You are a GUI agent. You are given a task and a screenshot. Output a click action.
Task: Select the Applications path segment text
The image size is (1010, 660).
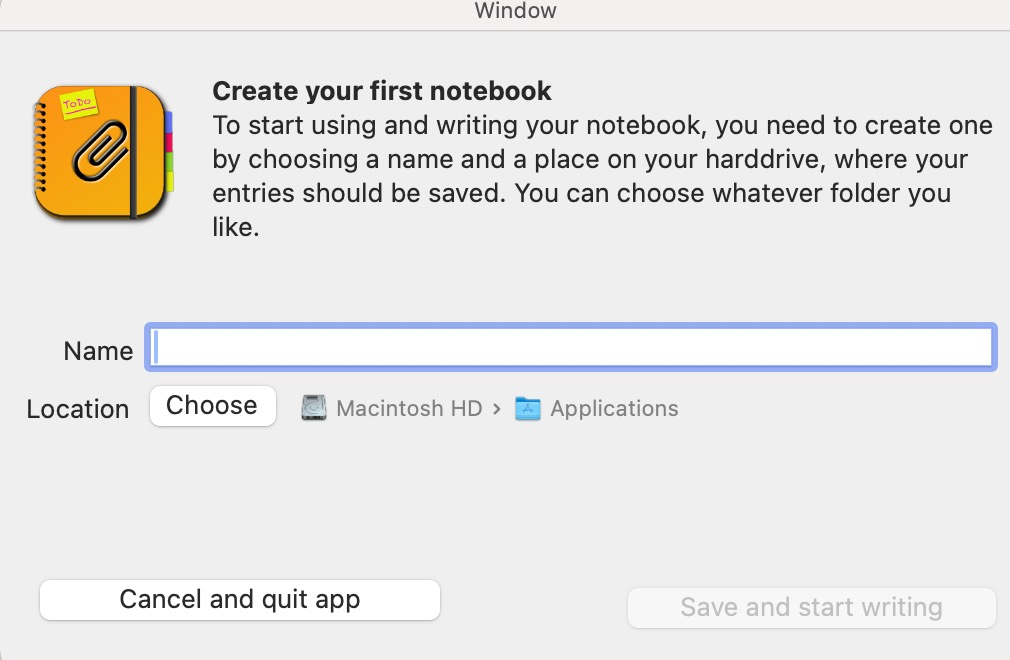click(614, 408)
